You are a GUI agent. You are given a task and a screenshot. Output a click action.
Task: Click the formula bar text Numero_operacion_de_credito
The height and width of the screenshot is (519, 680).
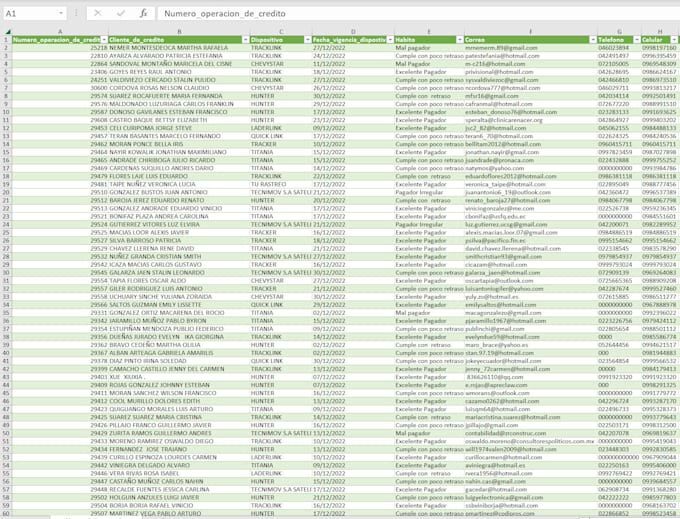point(225,13)
